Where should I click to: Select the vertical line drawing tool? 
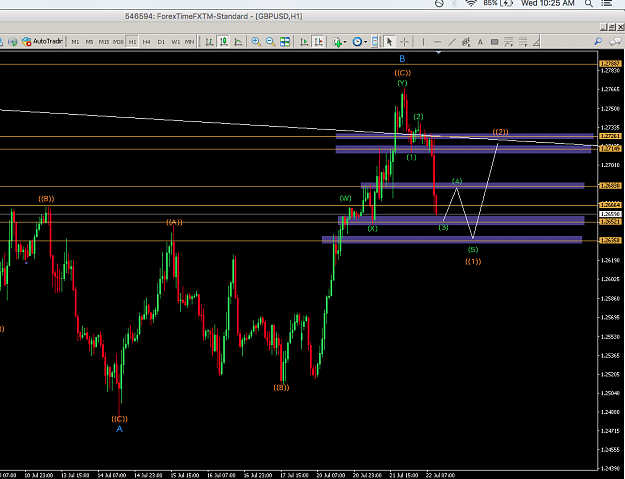coord(423,41)
